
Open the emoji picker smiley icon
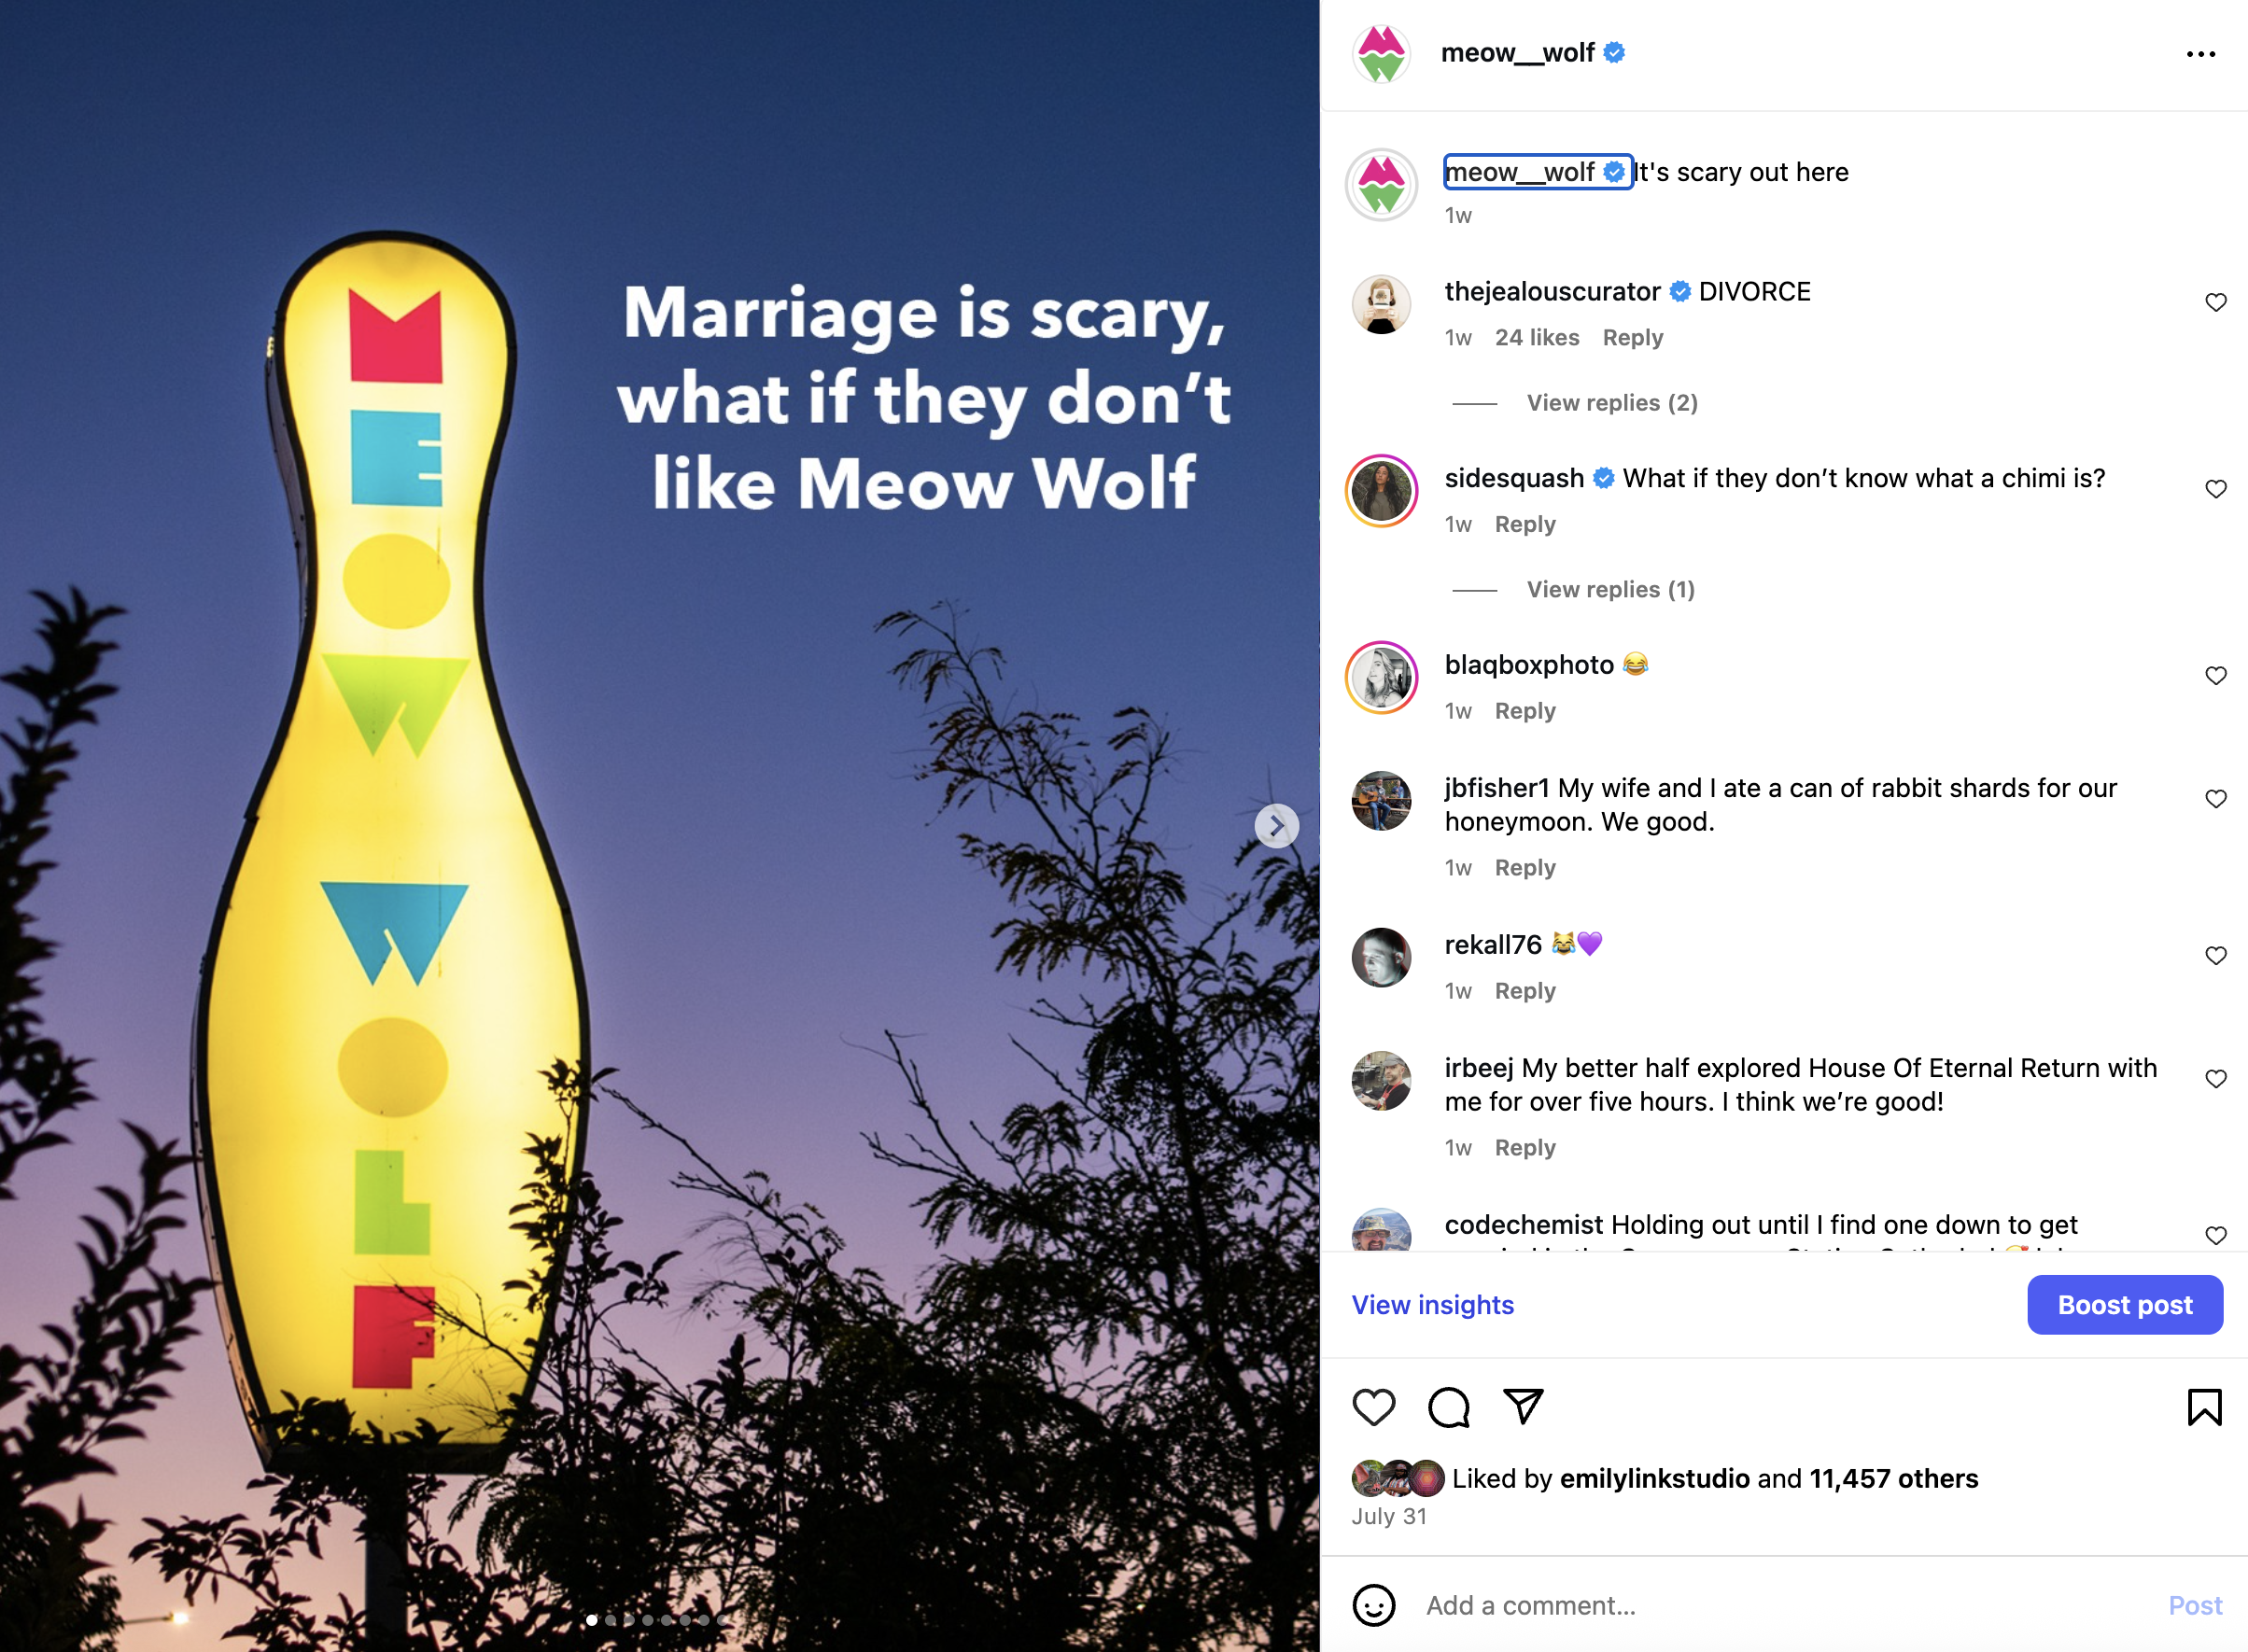pyautogui.click(x=1373, y=1605)
